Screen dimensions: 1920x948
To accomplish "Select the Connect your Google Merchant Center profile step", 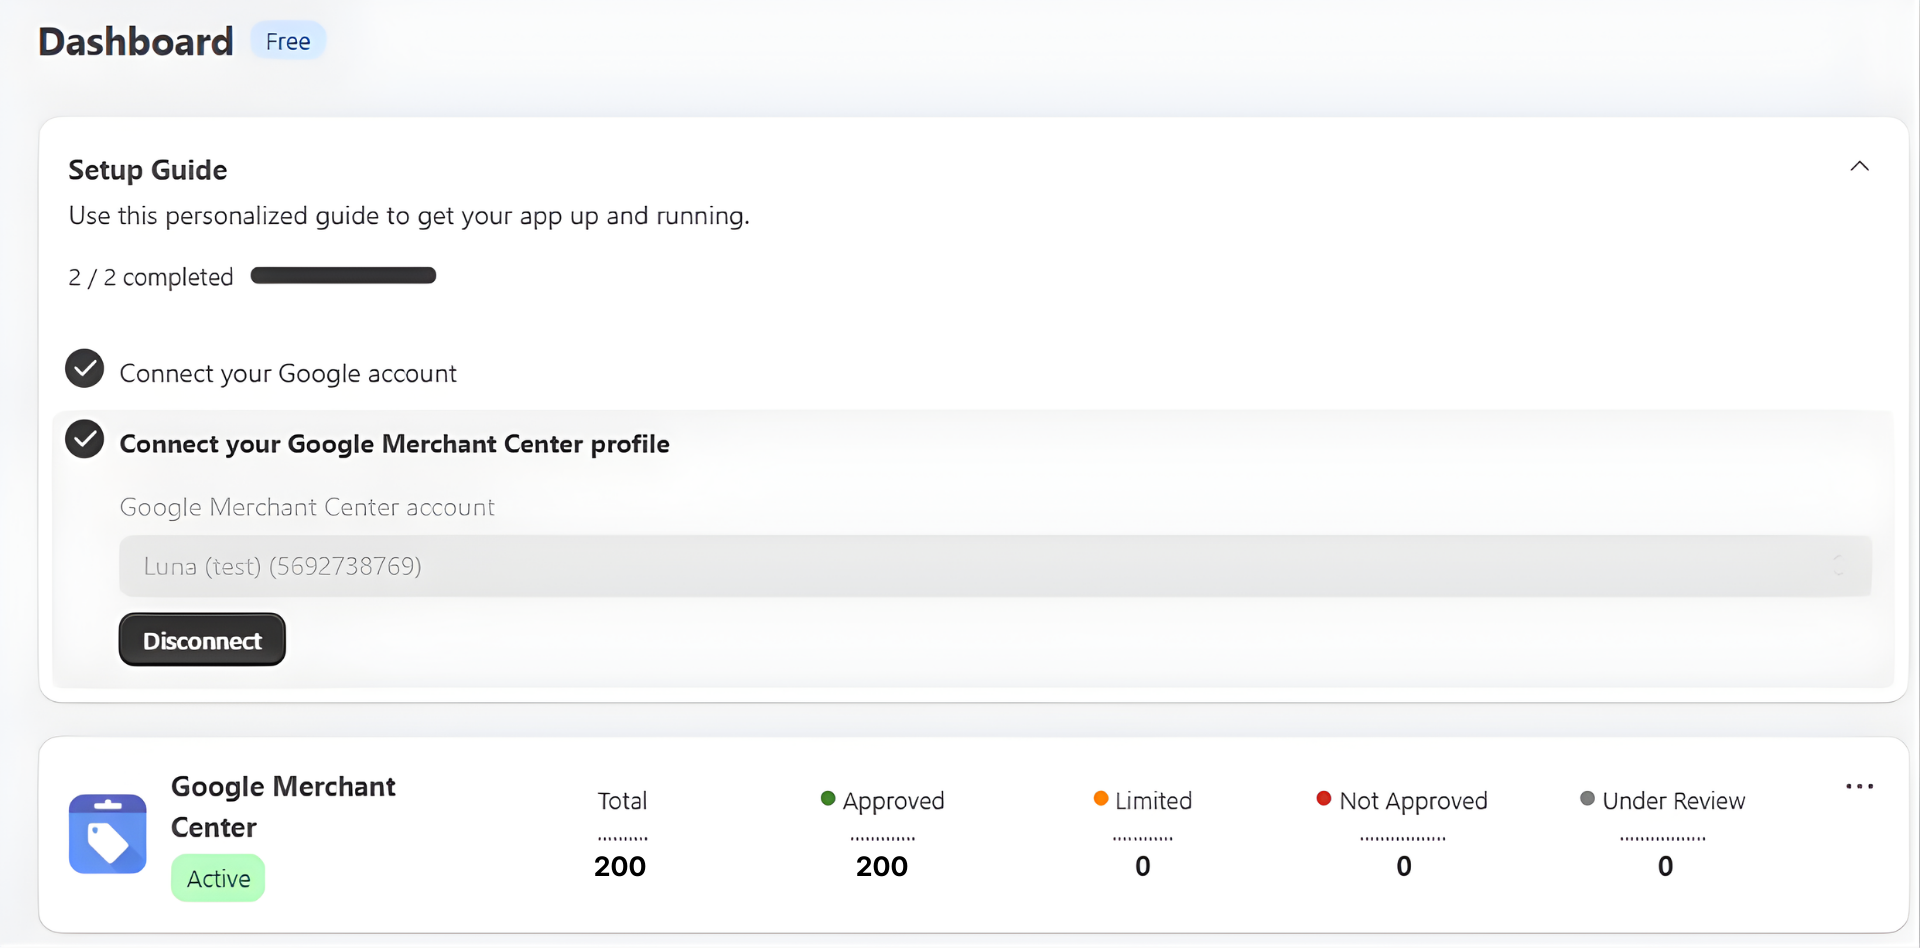I will click(x=394, y=444).
